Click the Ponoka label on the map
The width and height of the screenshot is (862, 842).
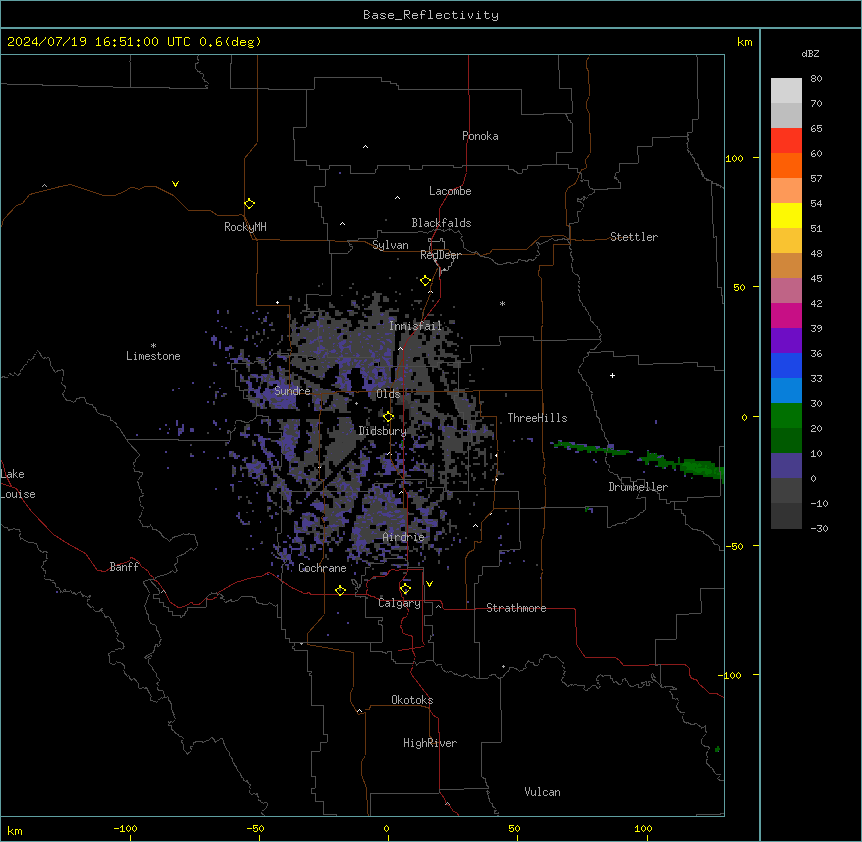480,136
